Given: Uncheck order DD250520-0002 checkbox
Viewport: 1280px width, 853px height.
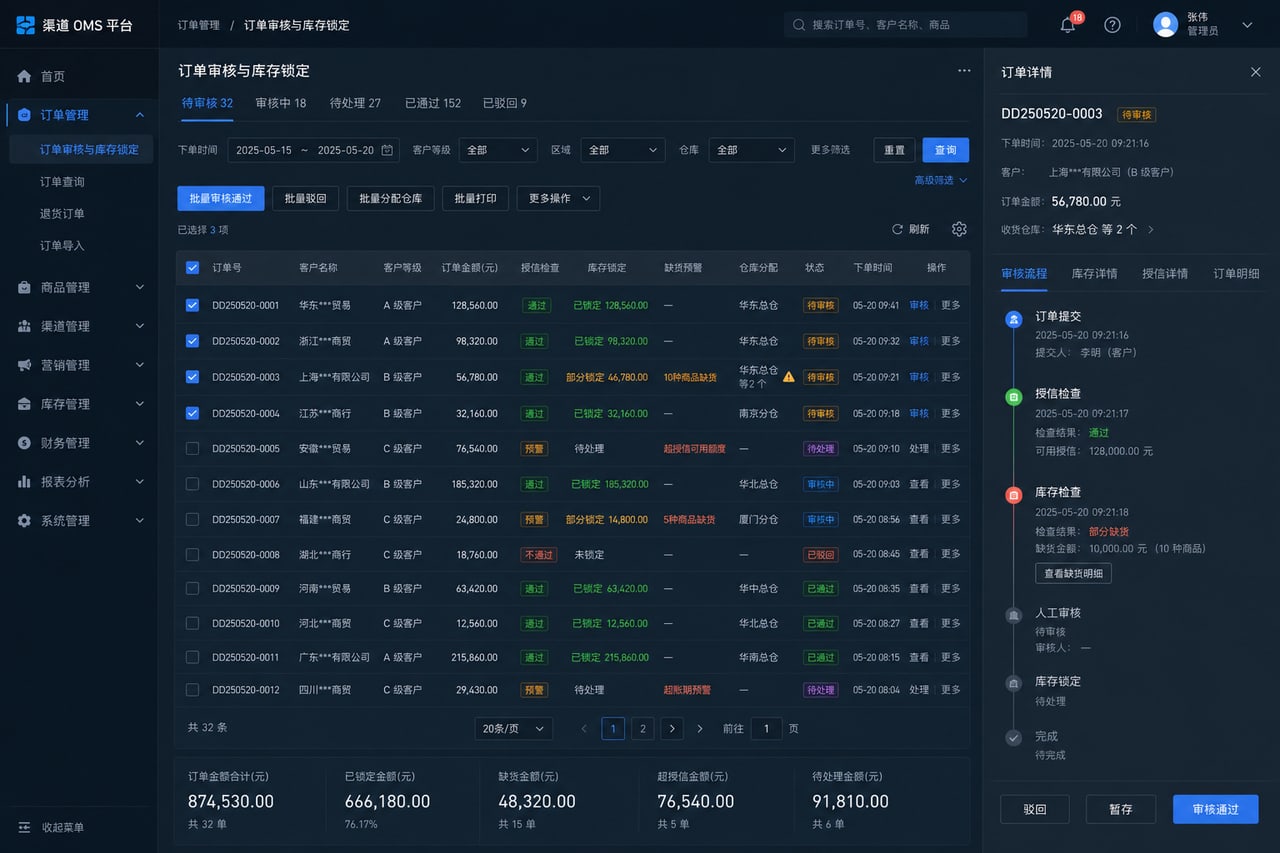Looking at the screenshot, I should [x=192, y=341].
